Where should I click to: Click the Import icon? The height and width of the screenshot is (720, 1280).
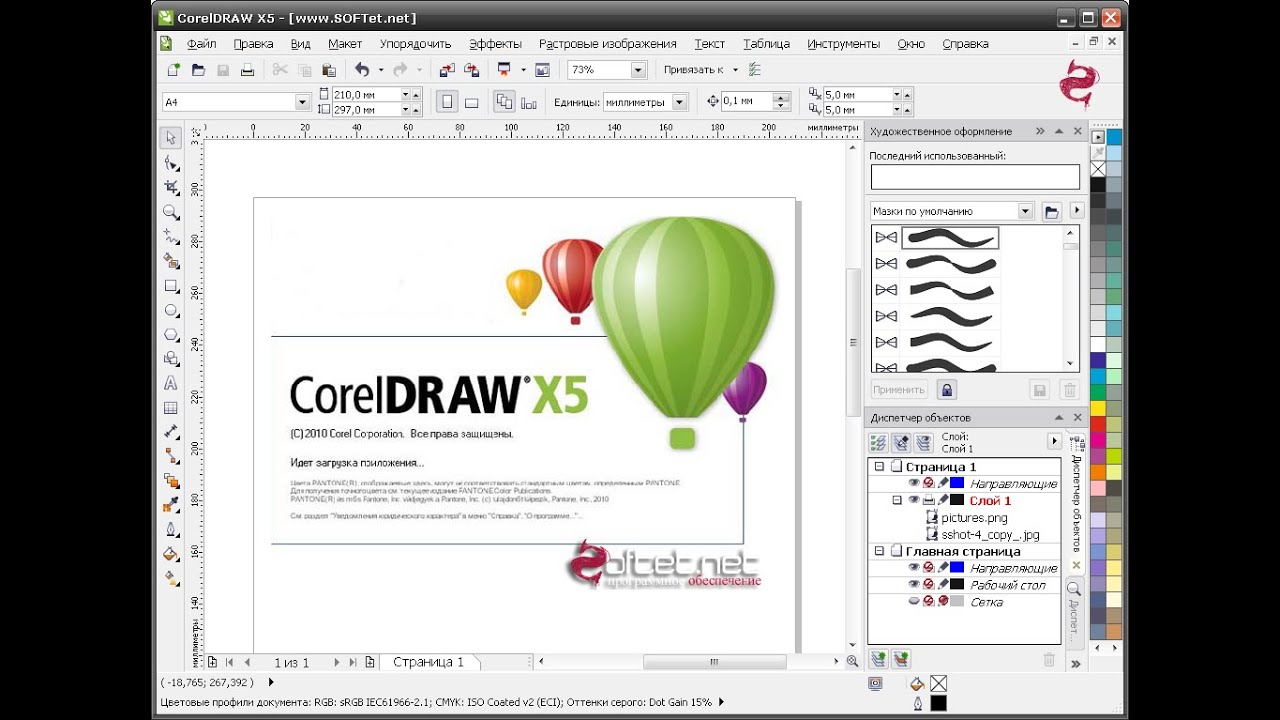point(446,70)
